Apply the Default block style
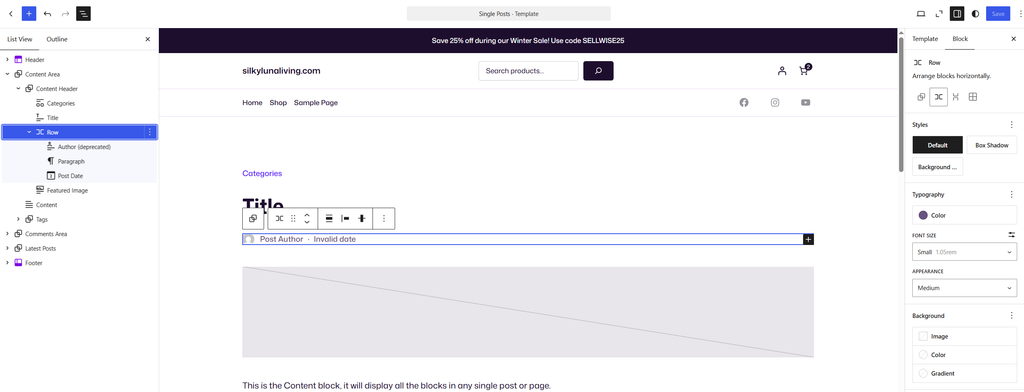The height and width of the screenshot is (392, 1024). tap(937, 145)
